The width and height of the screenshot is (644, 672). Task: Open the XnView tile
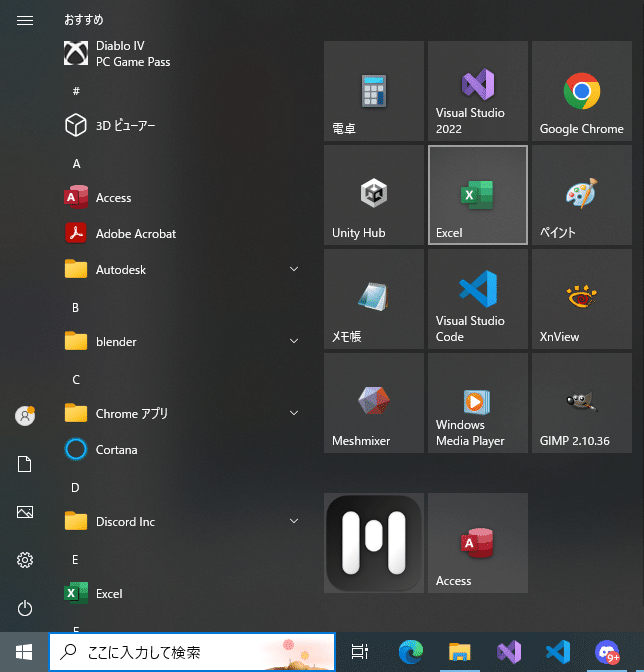582,299
